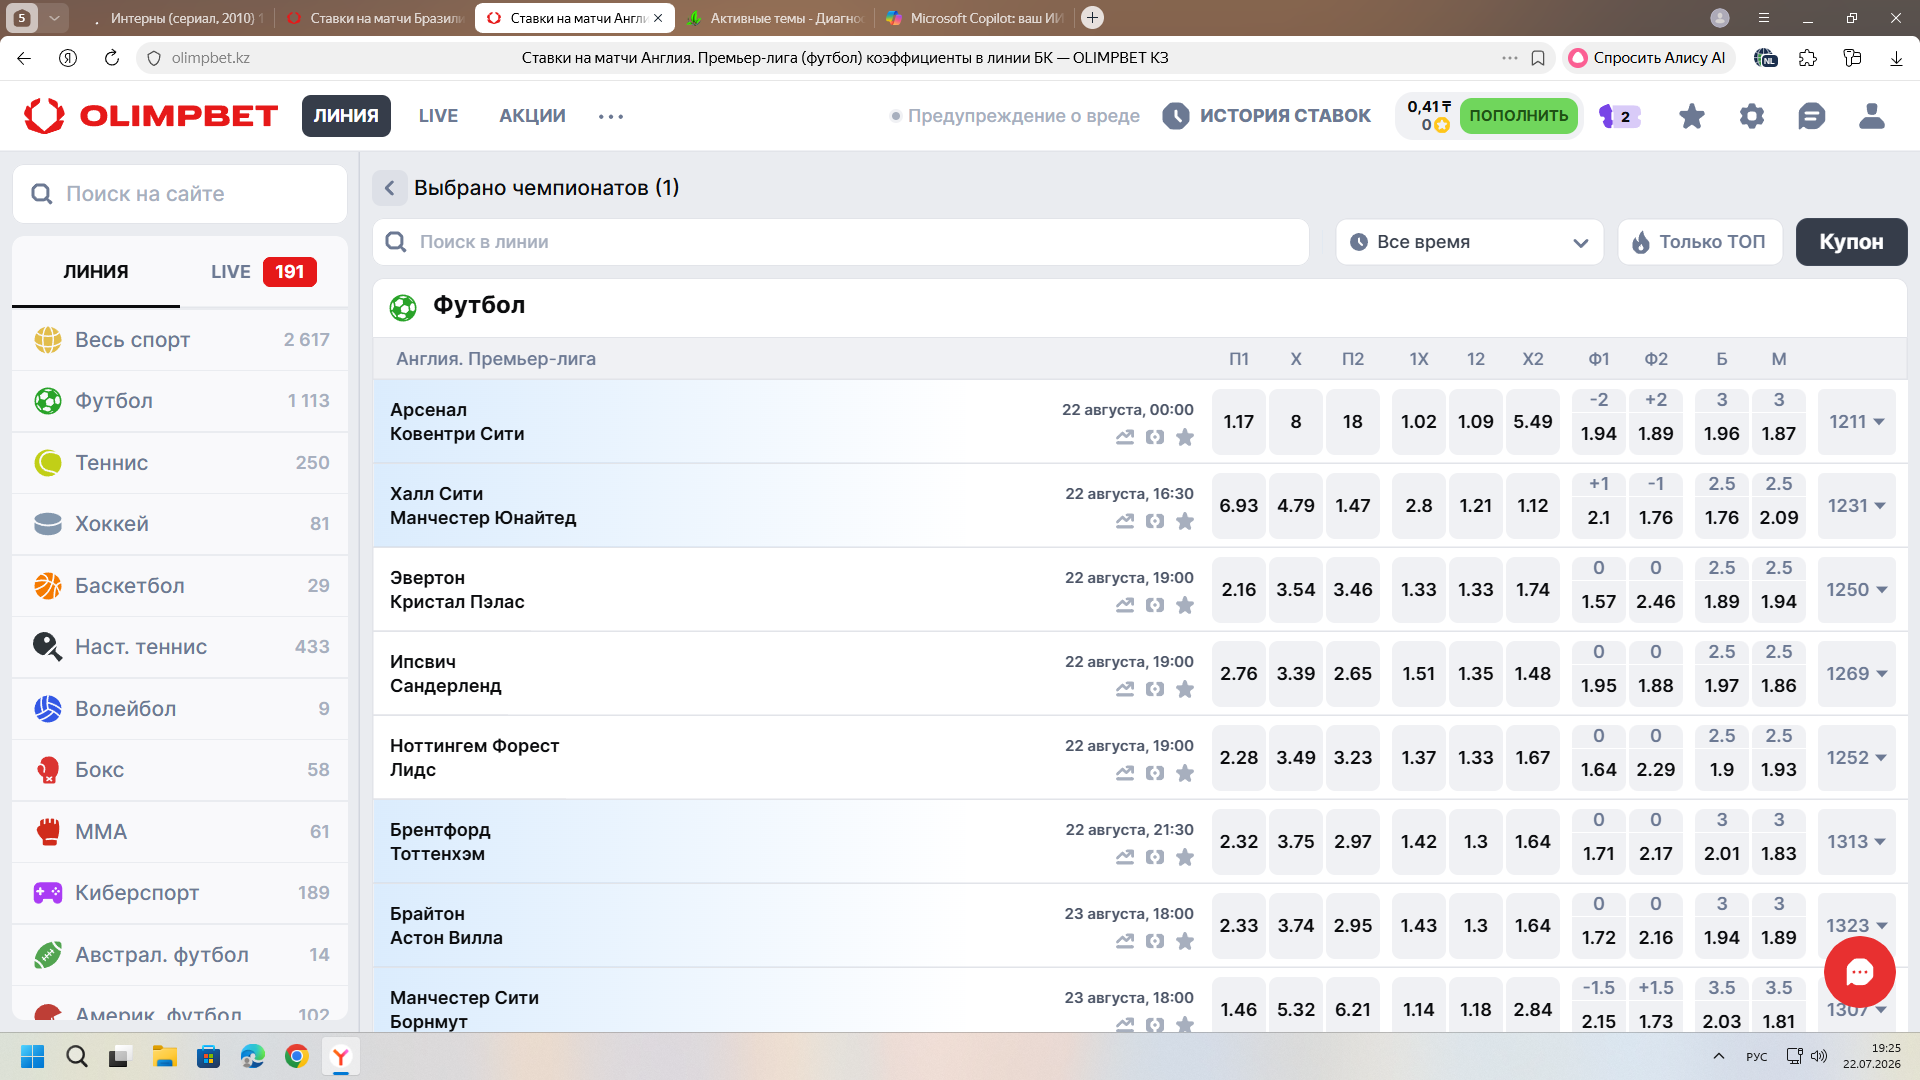Click the green ПОПОЛНИТЬ button
Image resolution: width=1920 pixels, height=1080 pixels.
click(1518, 116)
